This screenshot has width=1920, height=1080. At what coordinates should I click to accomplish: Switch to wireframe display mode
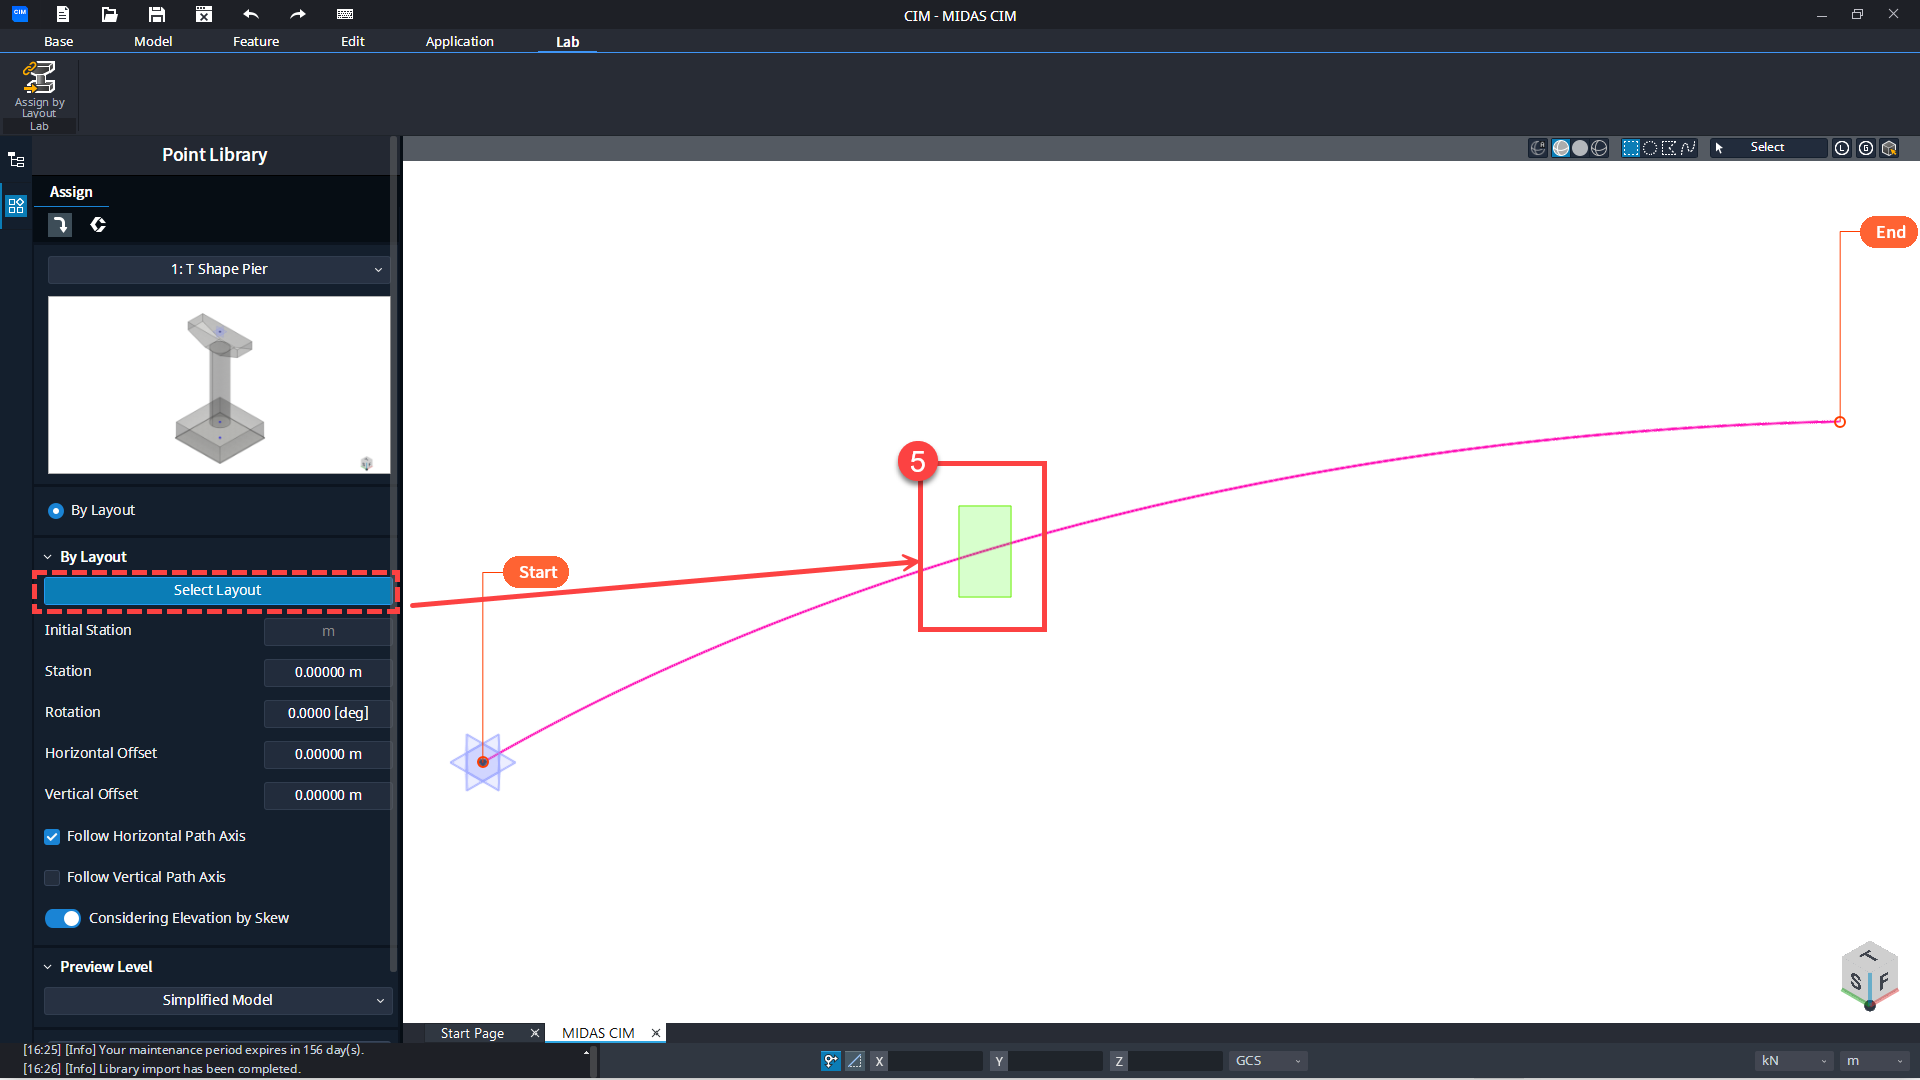1599,148
